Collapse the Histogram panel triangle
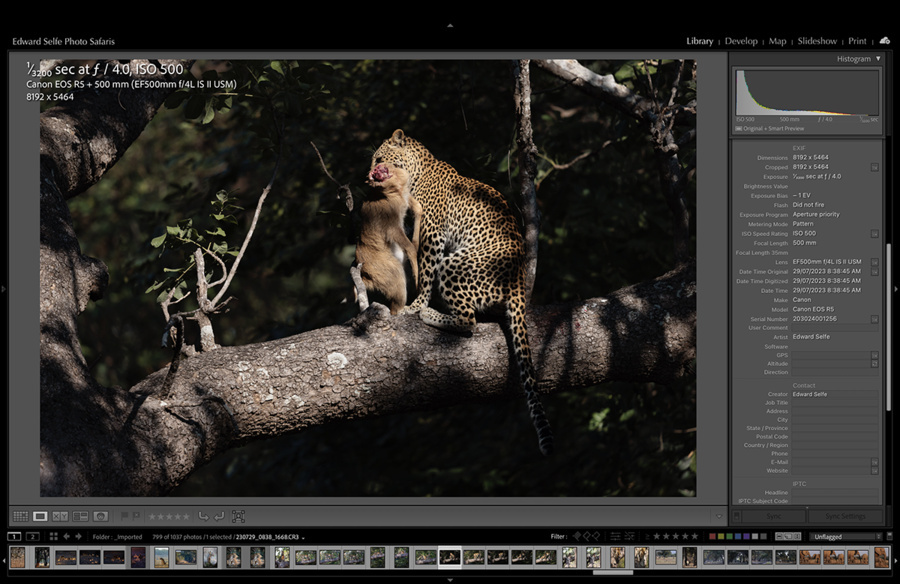Screen dimensions: 900x584 [878, 59]
